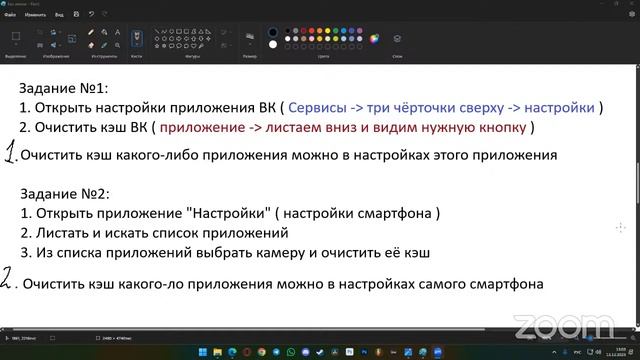Open File Explorer from taskbar
Image resolution: width=640 pixels, height=360 pixels.
[x=218, y=352]
